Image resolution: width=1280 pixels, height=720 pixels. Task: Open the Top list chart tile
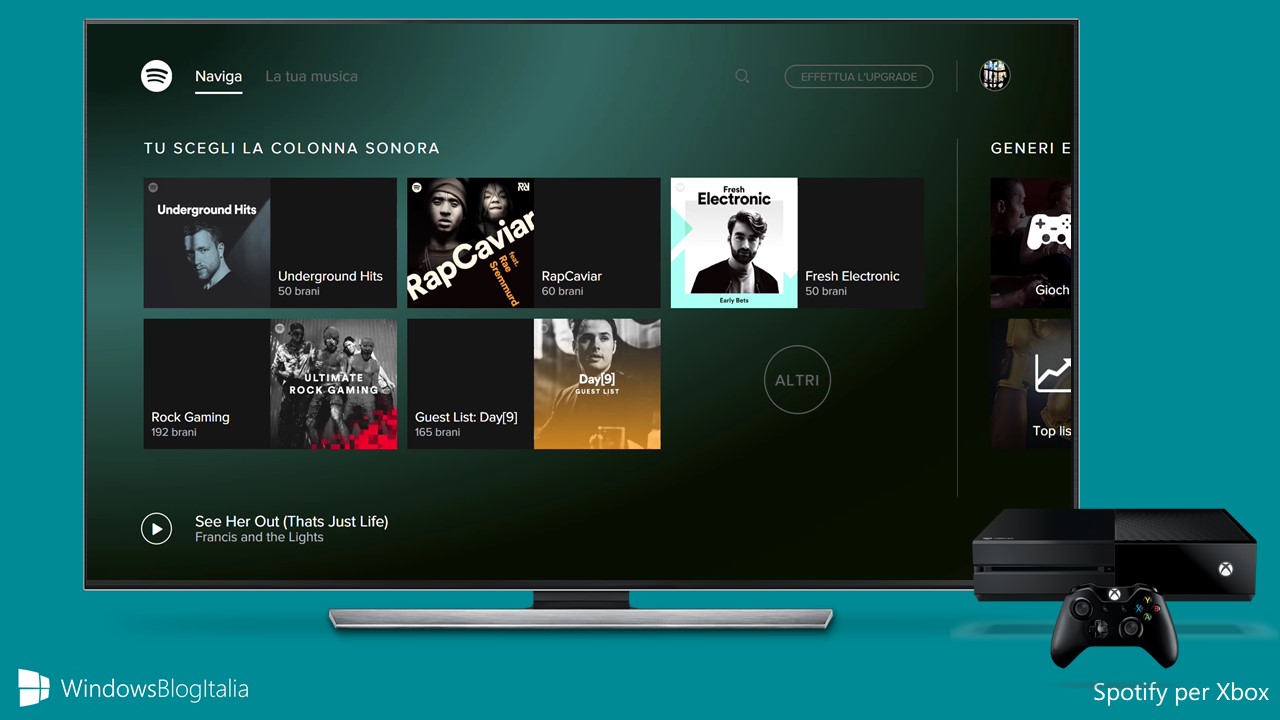click(1031, 384)
